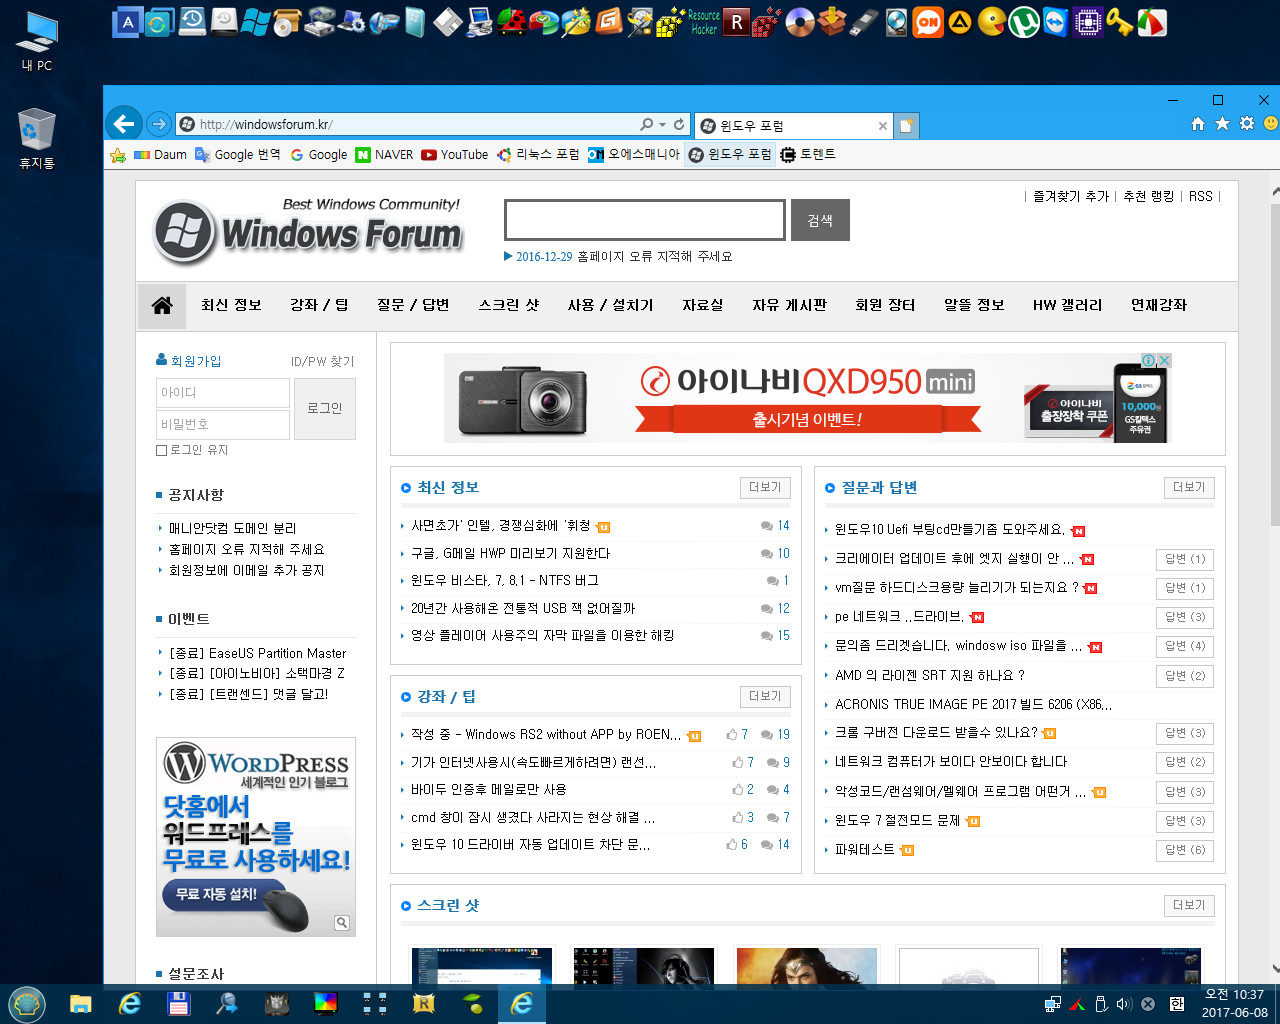Image resolution: width=1280 pixels, height=1024 pixels.
Task: Click the browser forward arrow button
Action: 158,124
